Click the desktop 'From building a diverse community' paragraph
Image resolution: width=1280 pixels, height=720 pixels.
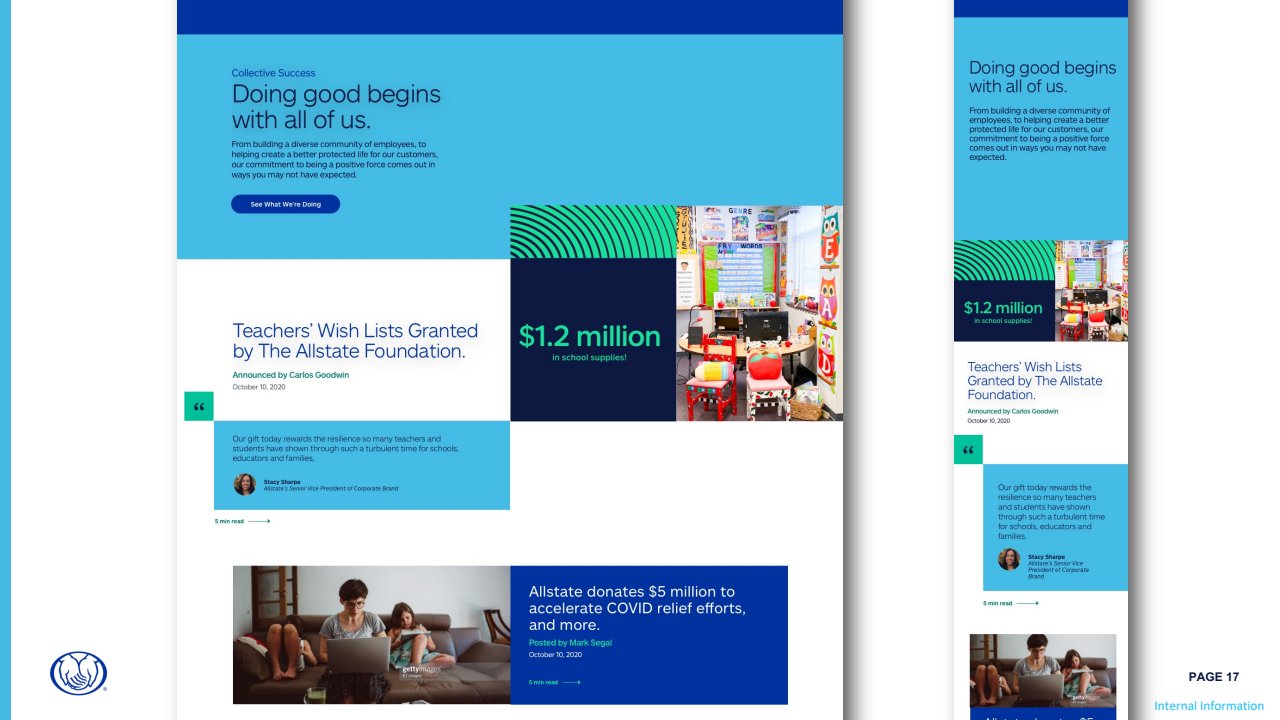[x=334, y=159]
